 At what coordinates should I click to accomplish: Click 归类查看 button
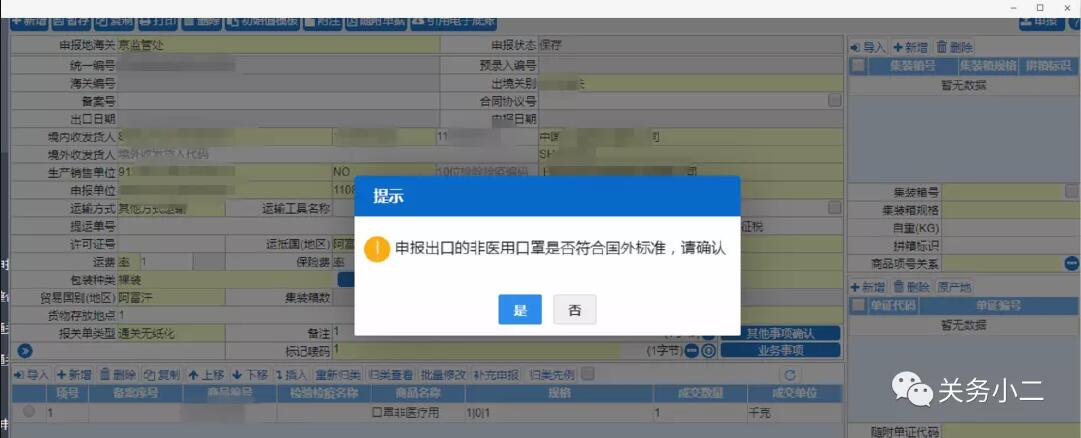point(391,375)
